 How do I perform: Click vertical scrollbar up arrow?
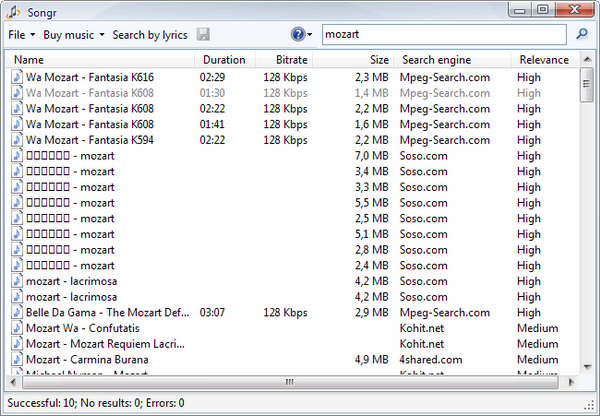(x=587, y=59)
